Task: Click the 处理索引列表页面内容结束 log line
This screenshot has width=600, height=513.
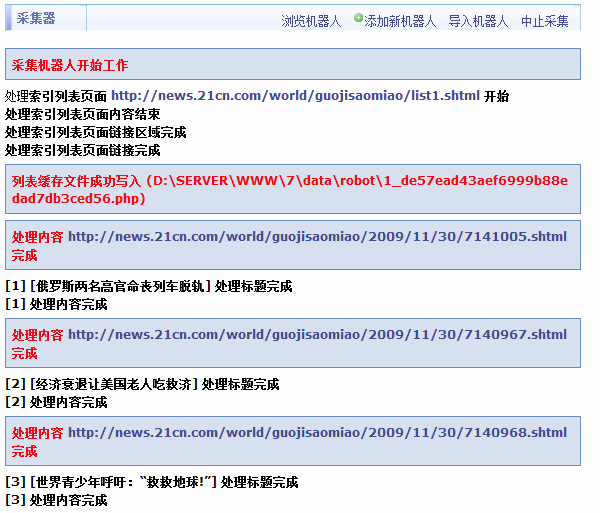Action: pos(82,115)
